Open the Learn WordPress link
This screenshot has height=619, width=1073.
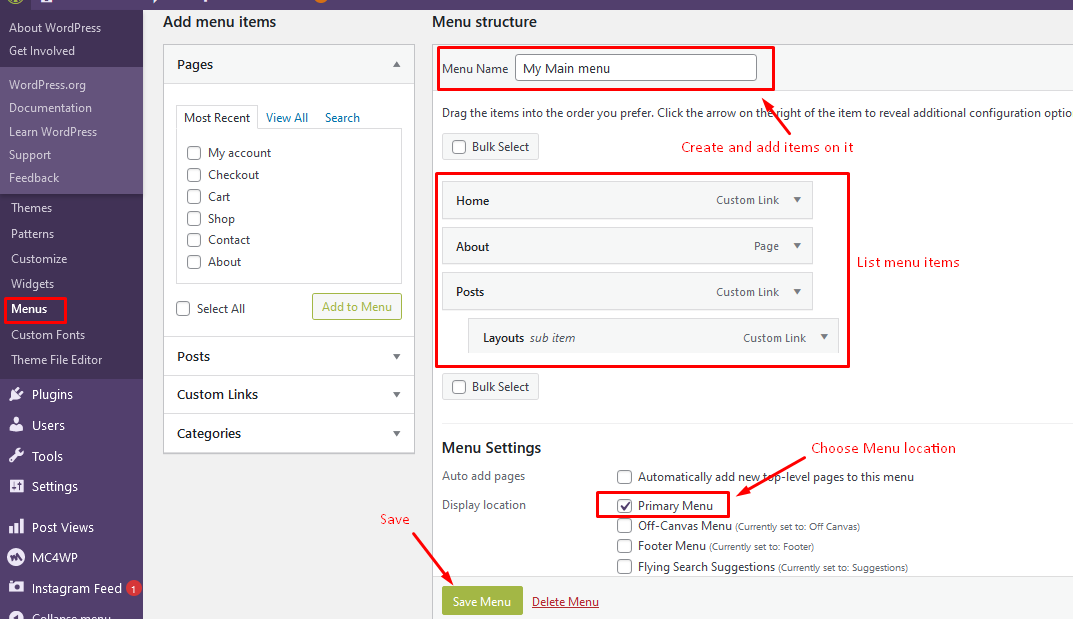pos(53,132)
